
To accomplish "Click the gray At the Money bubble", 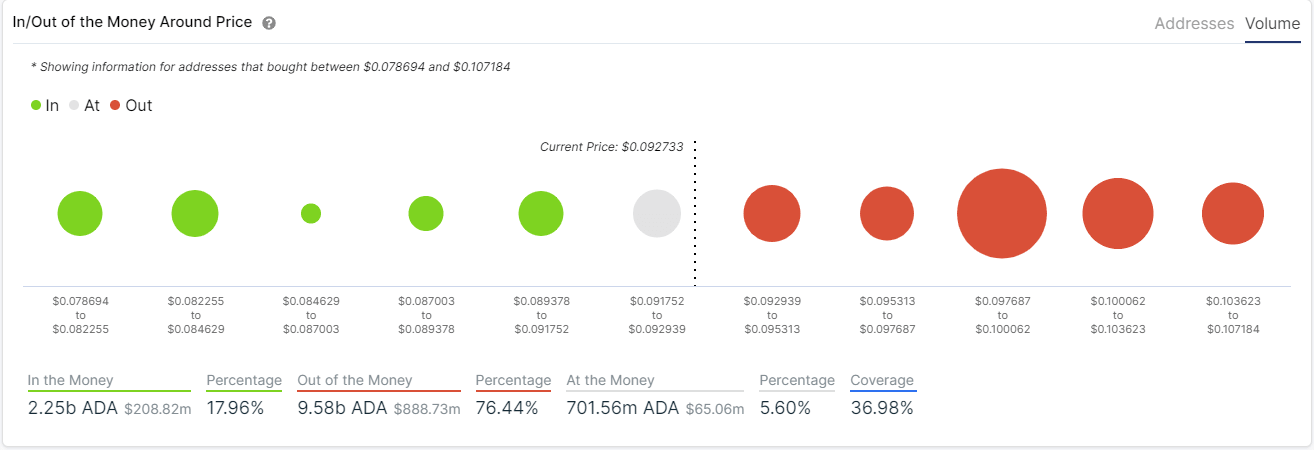I will pos(657,214).
